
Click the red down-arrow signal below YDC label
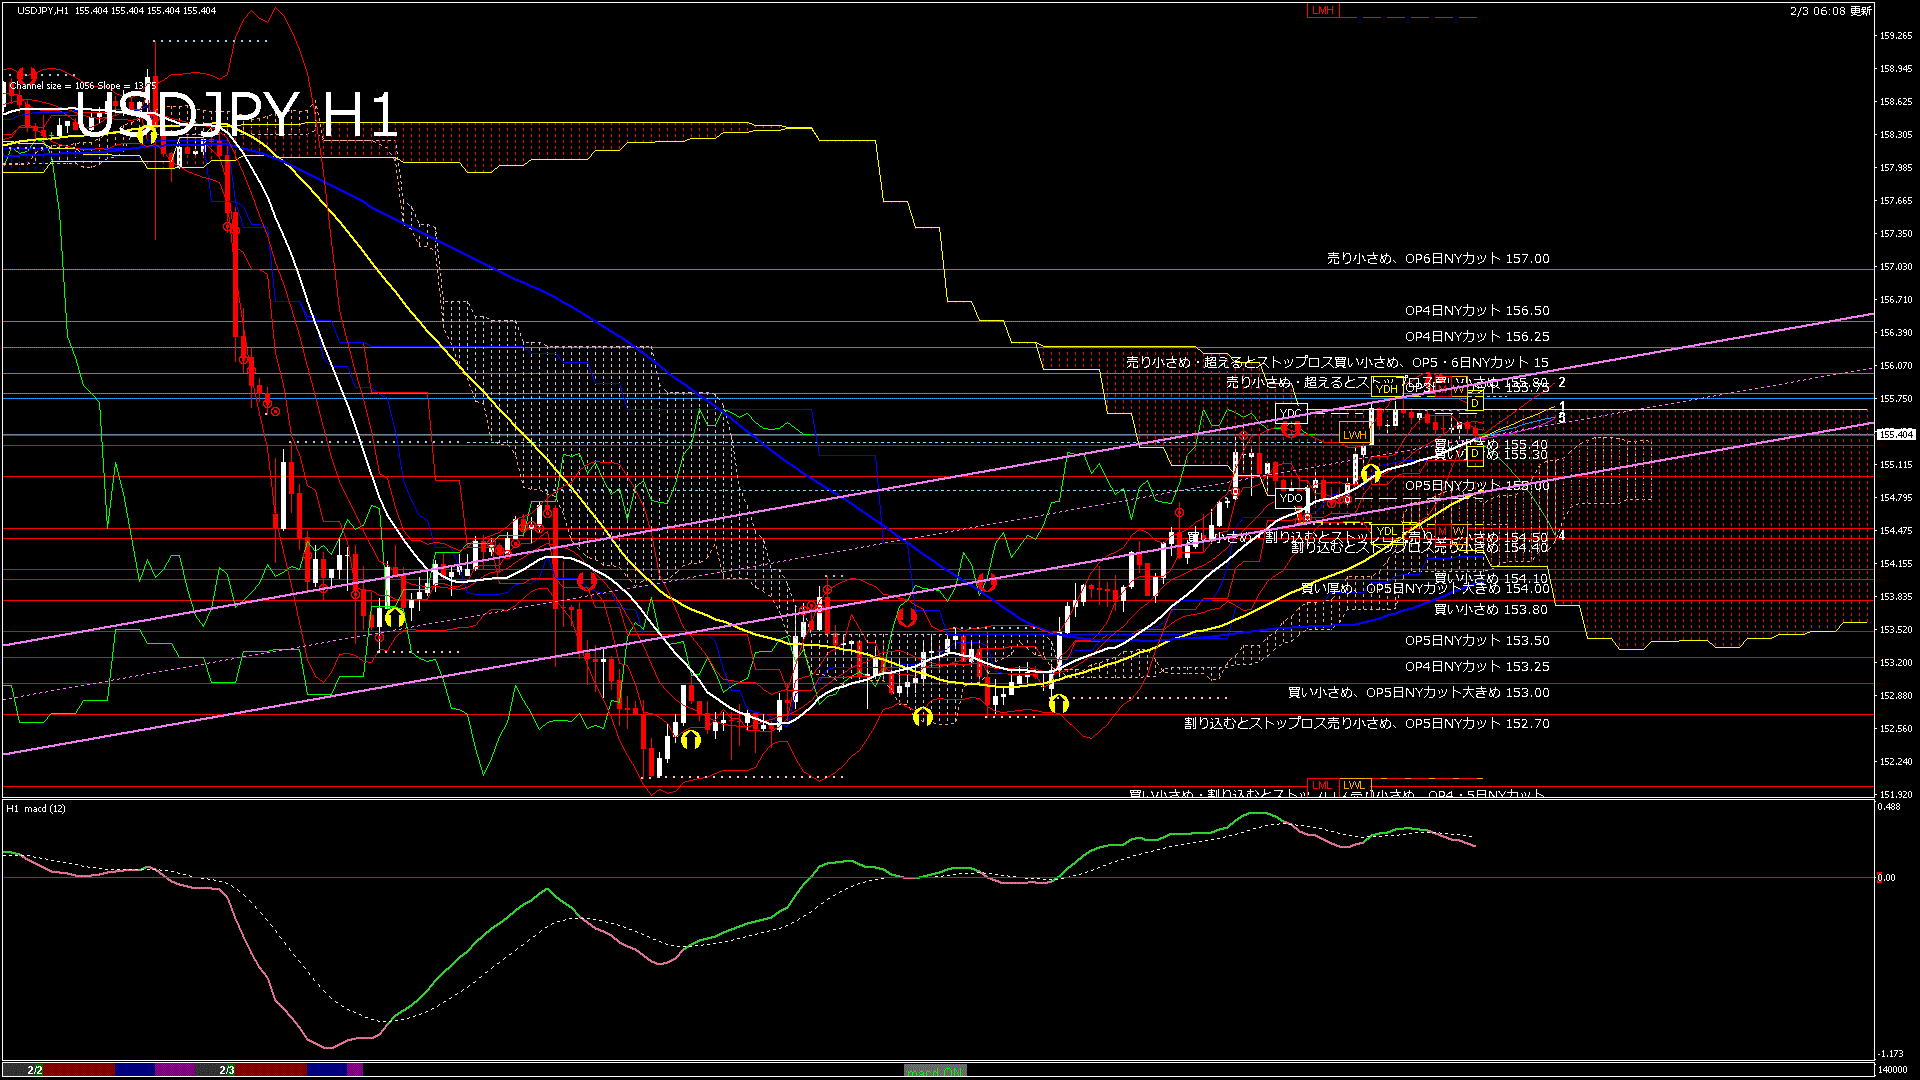[x=1291, y=429]
